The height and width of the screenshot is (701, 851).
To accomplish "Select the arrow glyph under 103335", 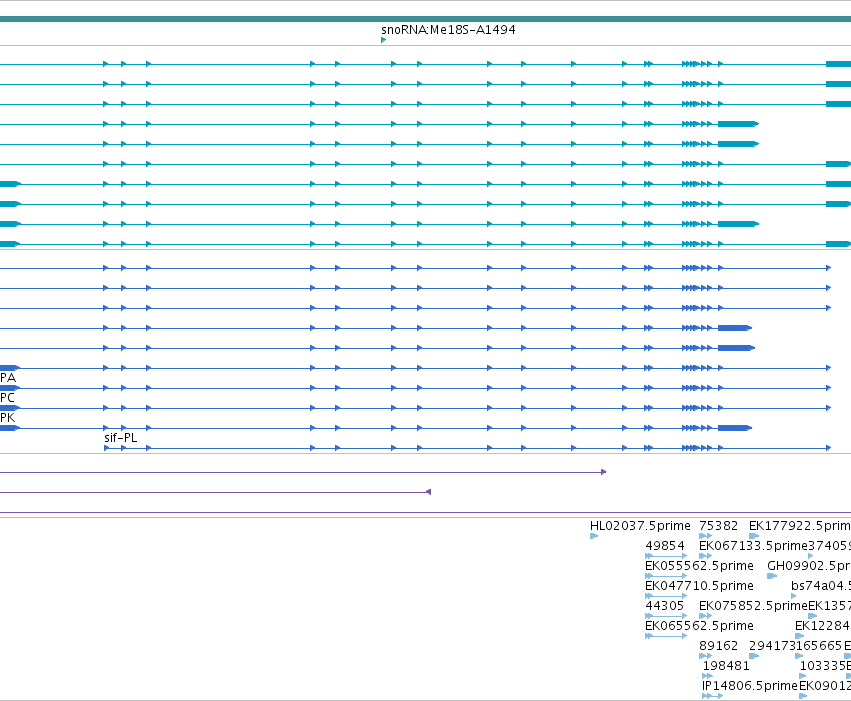I will (803, 677).
